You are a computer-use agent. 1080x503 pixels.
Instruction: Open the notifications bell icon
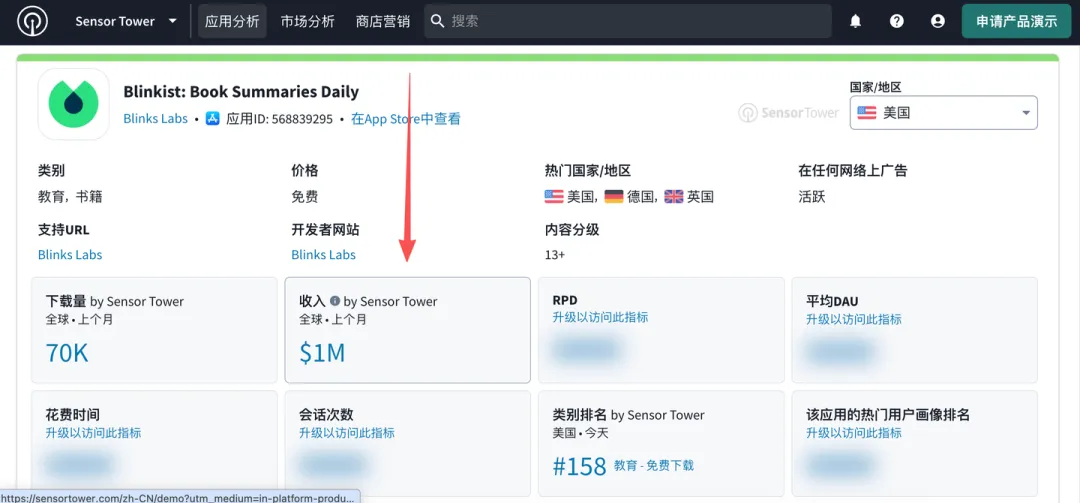pos(855,21)
